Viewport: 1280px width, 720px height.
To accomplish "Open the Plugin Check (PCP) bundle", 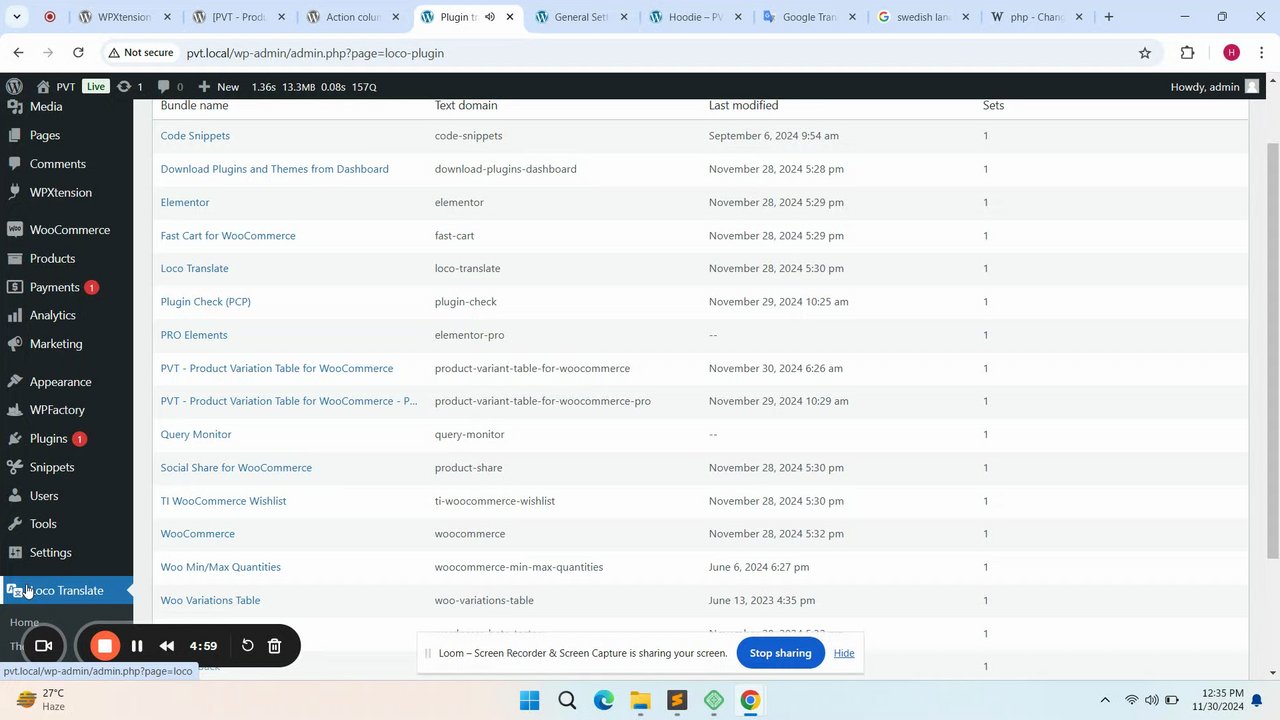I will (x=205, y=302).
